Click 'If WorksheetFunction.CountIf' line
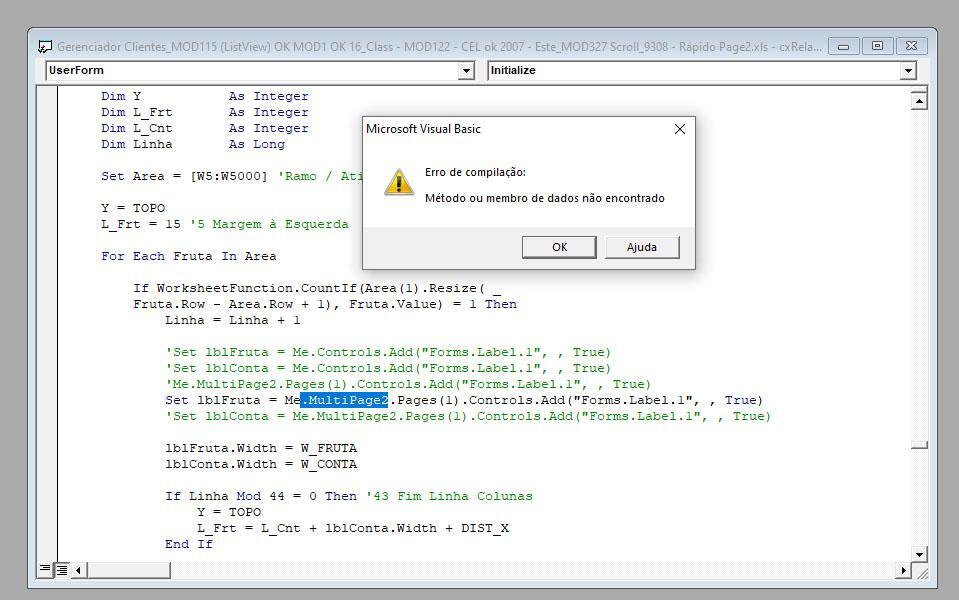Viewport: 959px width, 600px height. [x=317, y=288]
